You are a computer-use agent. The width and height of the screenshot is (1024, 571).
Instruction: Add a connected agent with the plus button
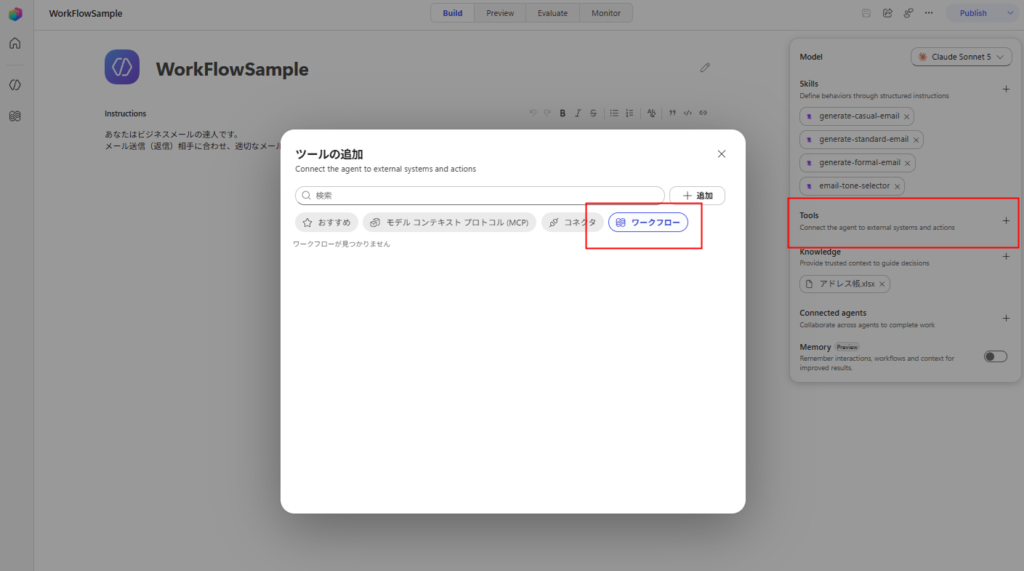(1006, 318)
